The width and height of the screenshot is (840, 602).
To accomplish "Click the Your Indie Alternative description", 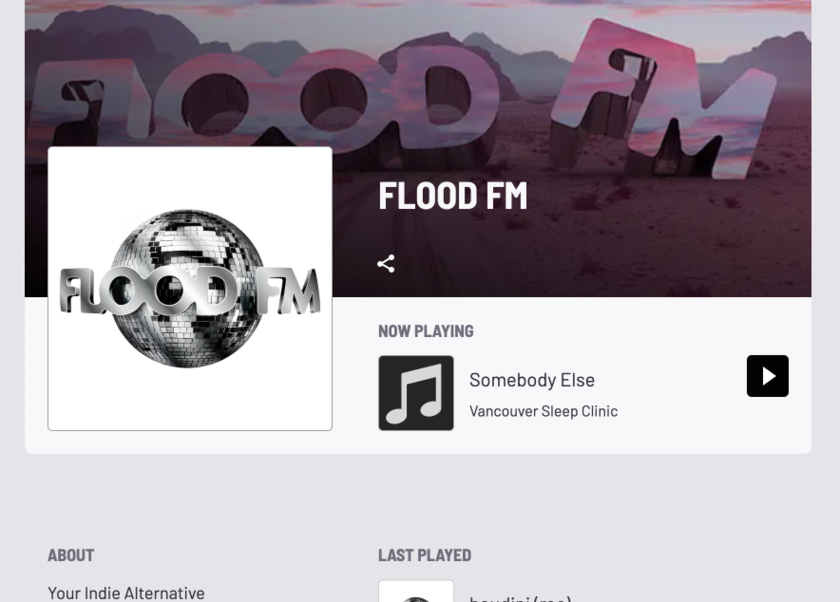I will 126,593.
